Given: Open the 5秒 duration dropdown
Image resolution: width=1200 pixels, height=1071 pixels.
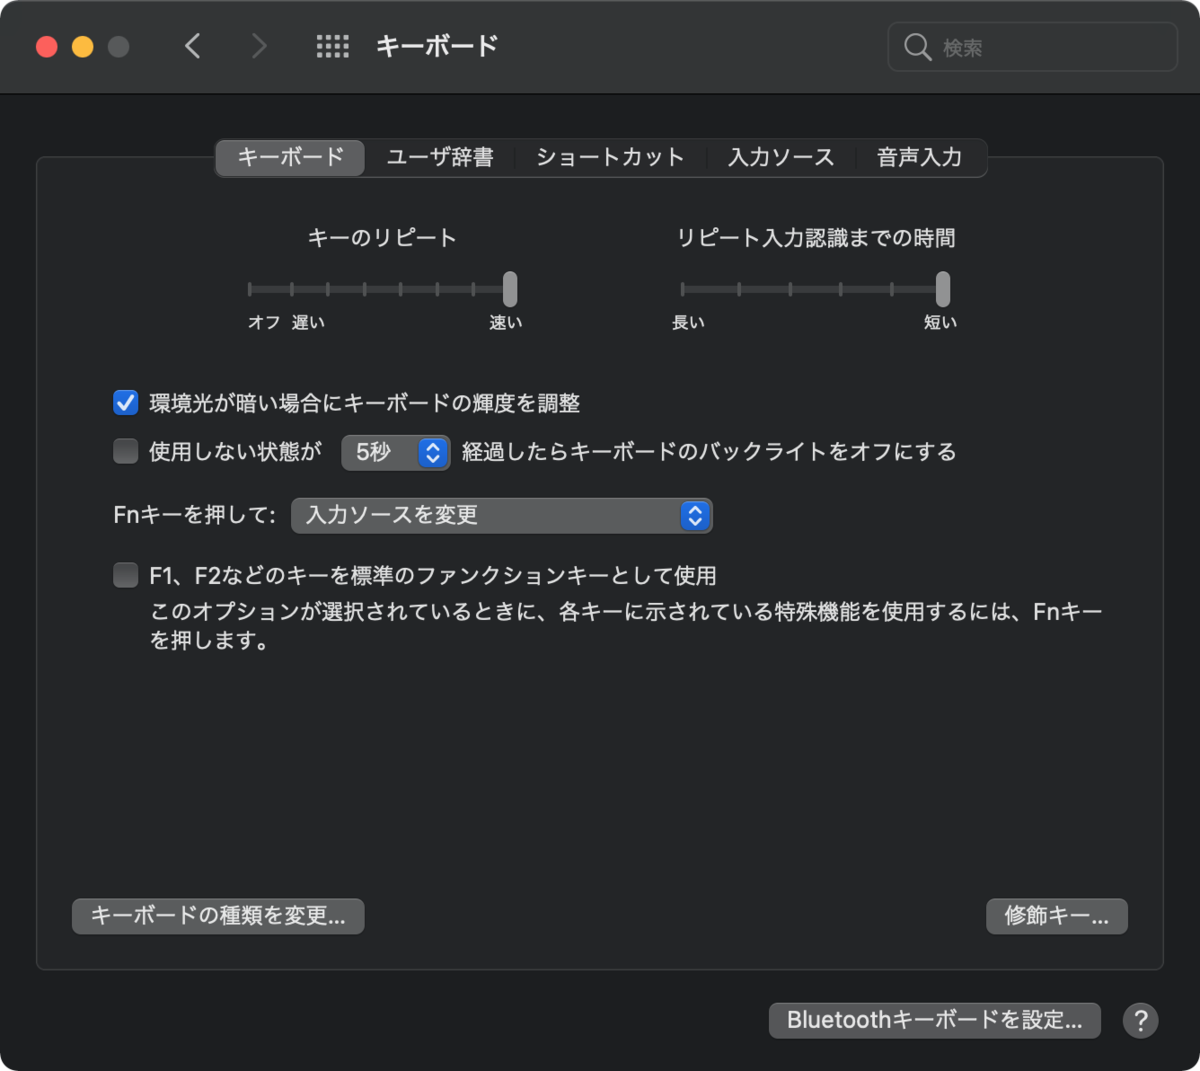Looking at the screenshot, I should pos(396,452).
